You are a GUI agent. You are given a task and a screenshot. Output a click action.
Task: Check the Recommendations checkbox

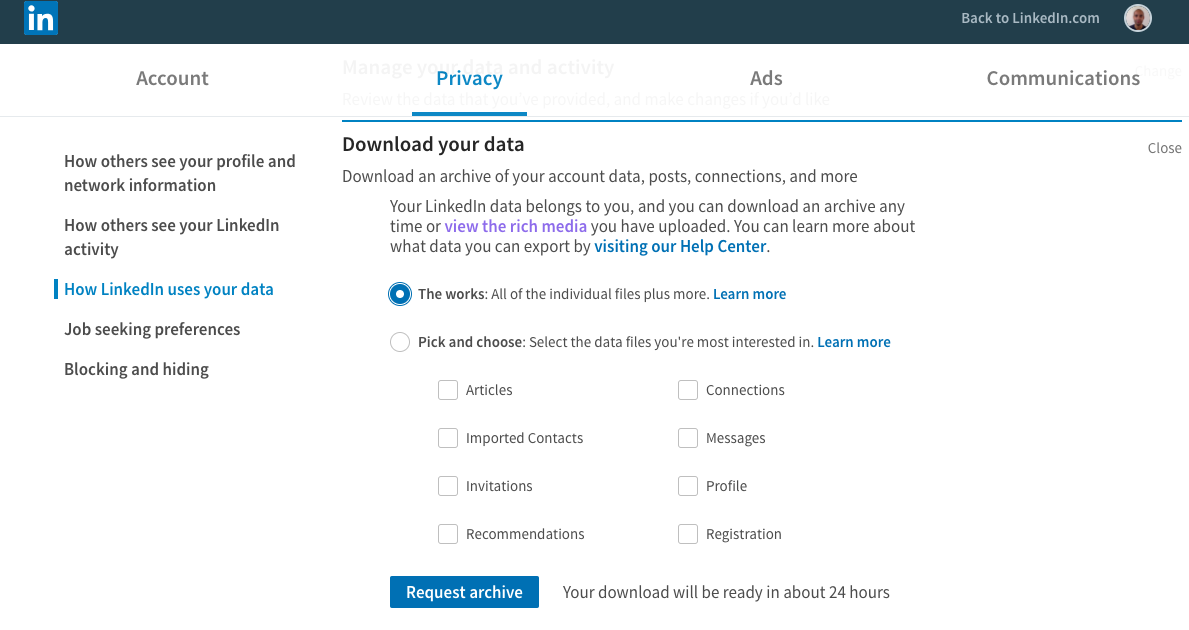448,534
